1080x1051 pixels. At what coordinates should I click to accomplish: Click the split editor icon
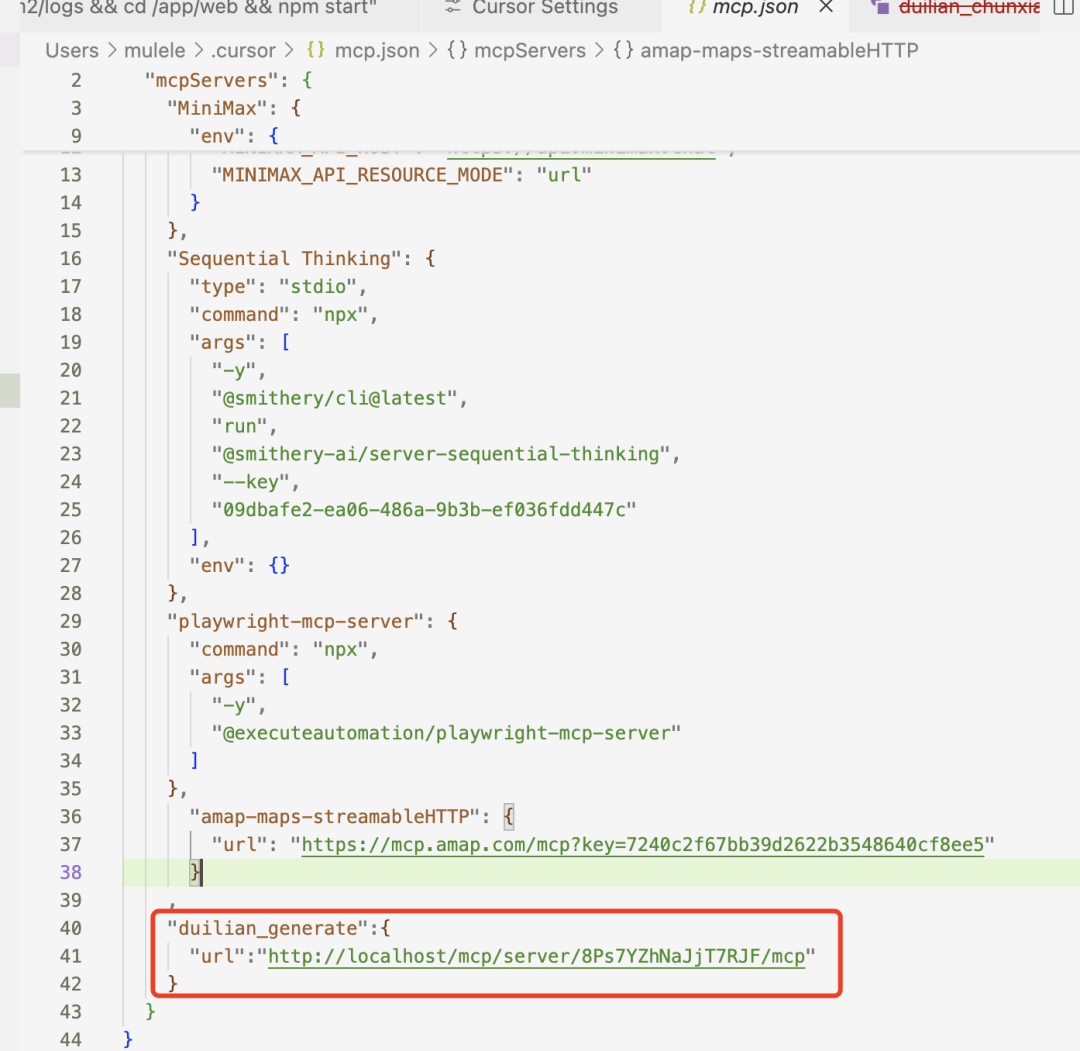point(1063,7)
